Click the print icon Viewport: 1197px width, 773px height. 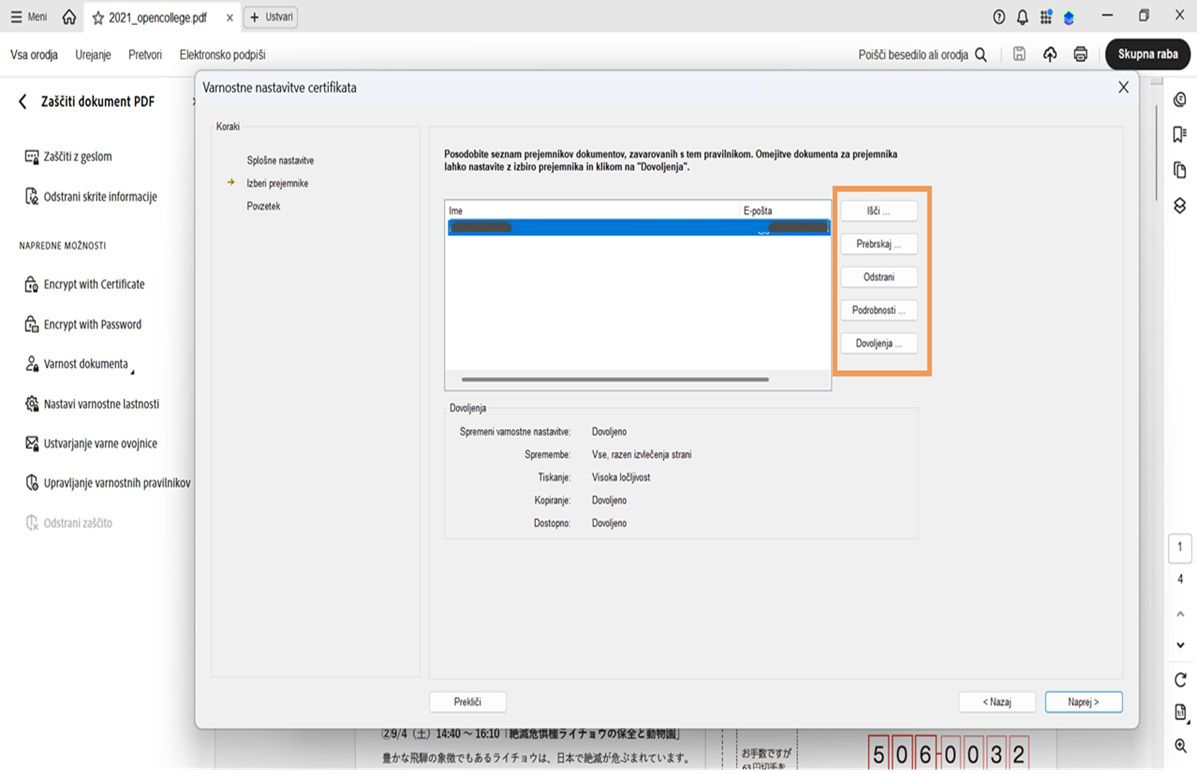1080,53
